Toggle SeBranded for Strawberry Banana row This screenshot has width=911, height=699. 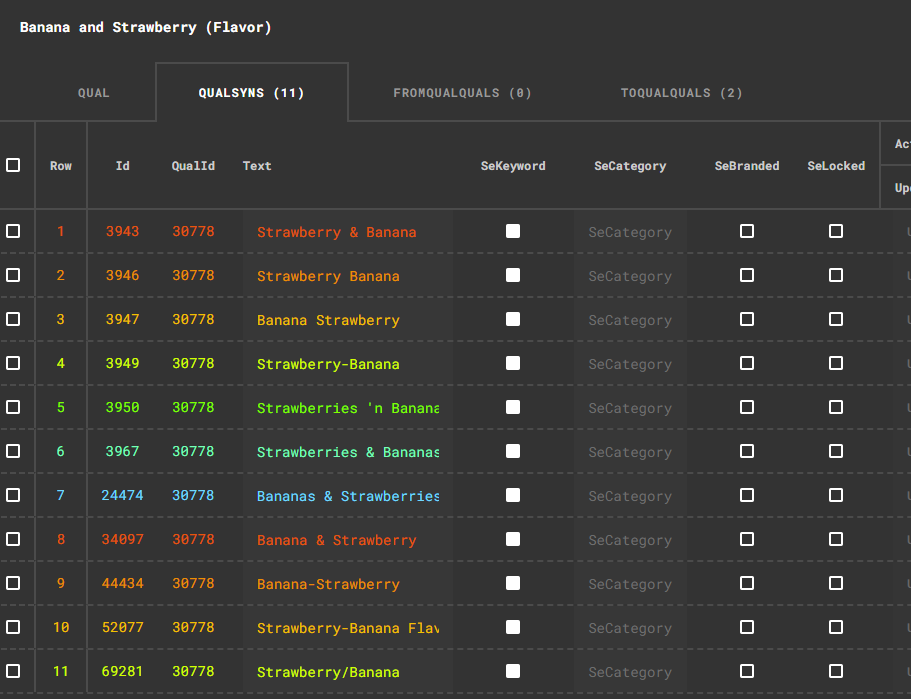(x=747, y=275)
